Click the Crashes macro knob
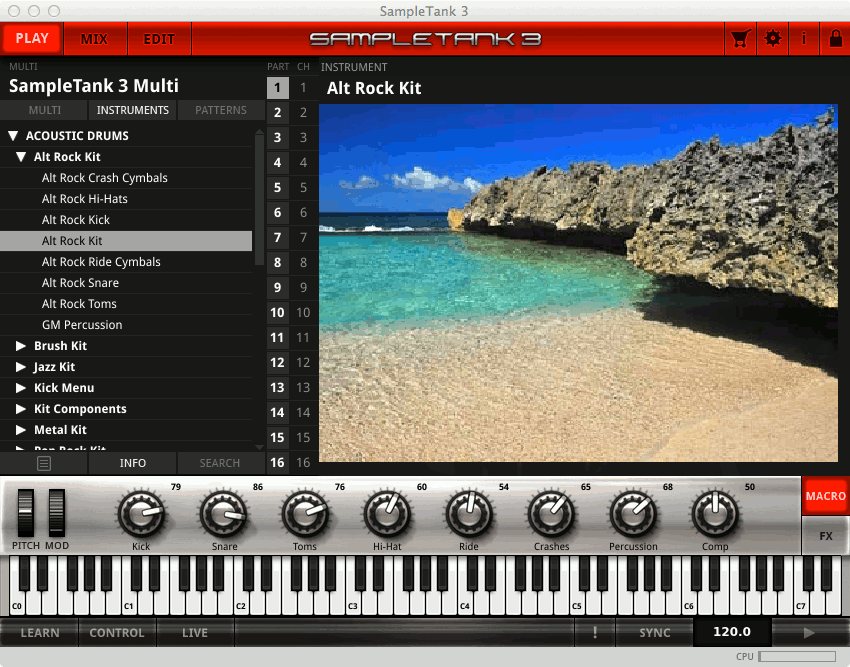850x667 pixels. 551,514
